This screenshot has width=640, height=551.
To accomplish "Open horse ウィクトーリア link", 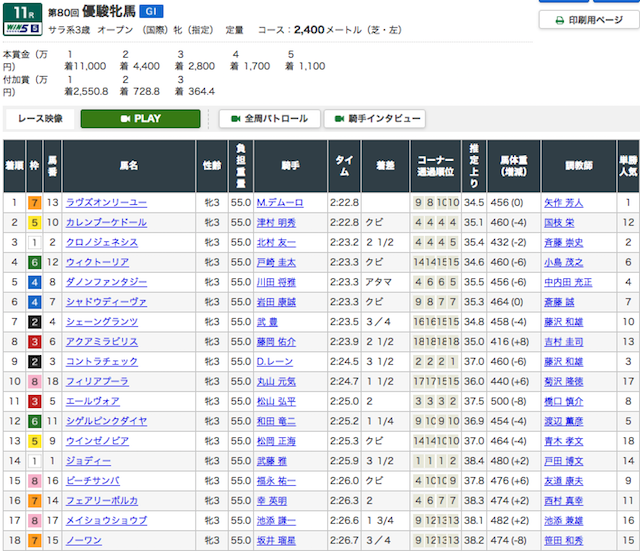I will [97, 262].
